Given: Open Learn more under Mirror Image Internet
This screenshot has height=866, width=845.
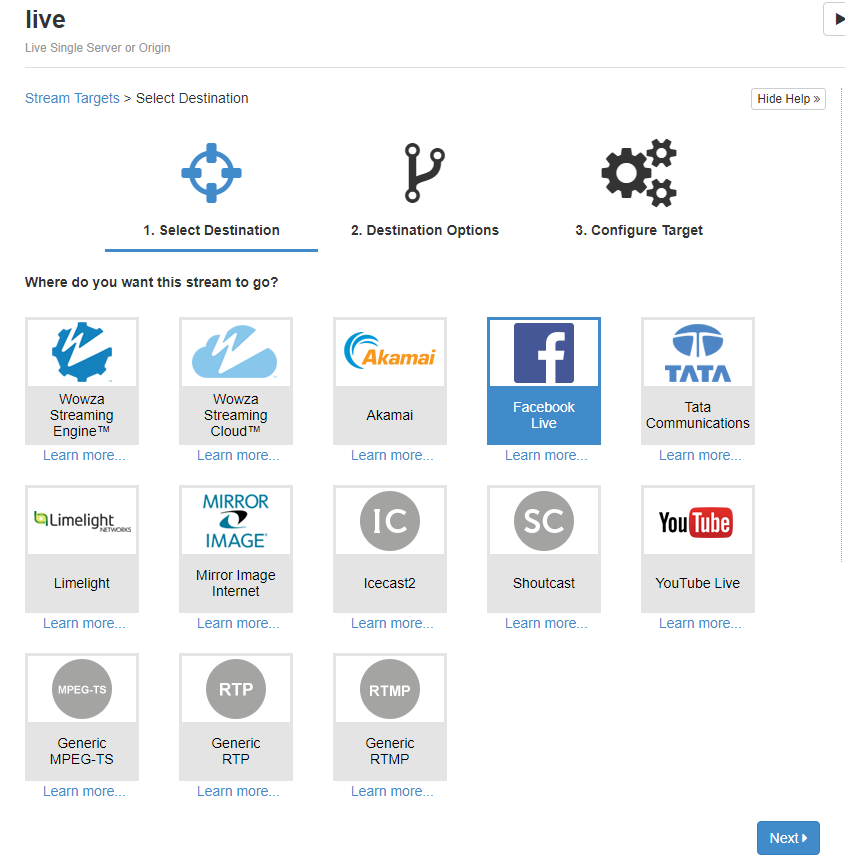Looking at the screenshot, I should [238, 623].
